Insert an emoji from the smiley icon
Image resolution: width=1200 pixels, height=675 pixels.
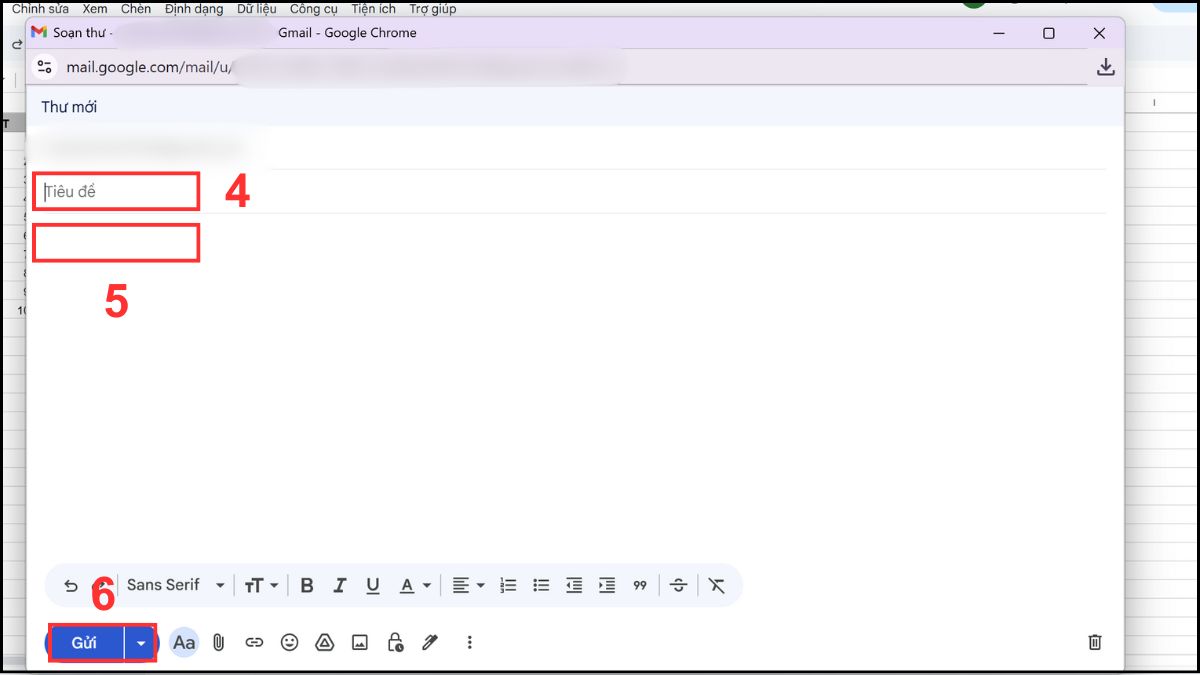[289, 643]
